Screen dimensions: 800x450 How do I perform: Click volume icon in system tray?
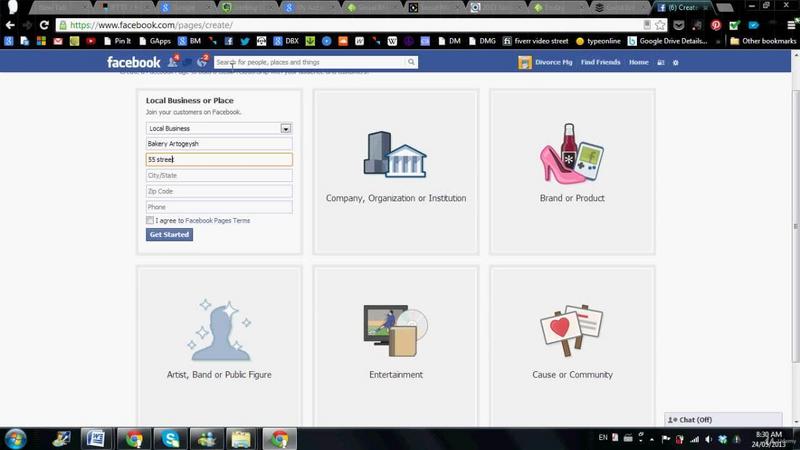coord(709,439)
